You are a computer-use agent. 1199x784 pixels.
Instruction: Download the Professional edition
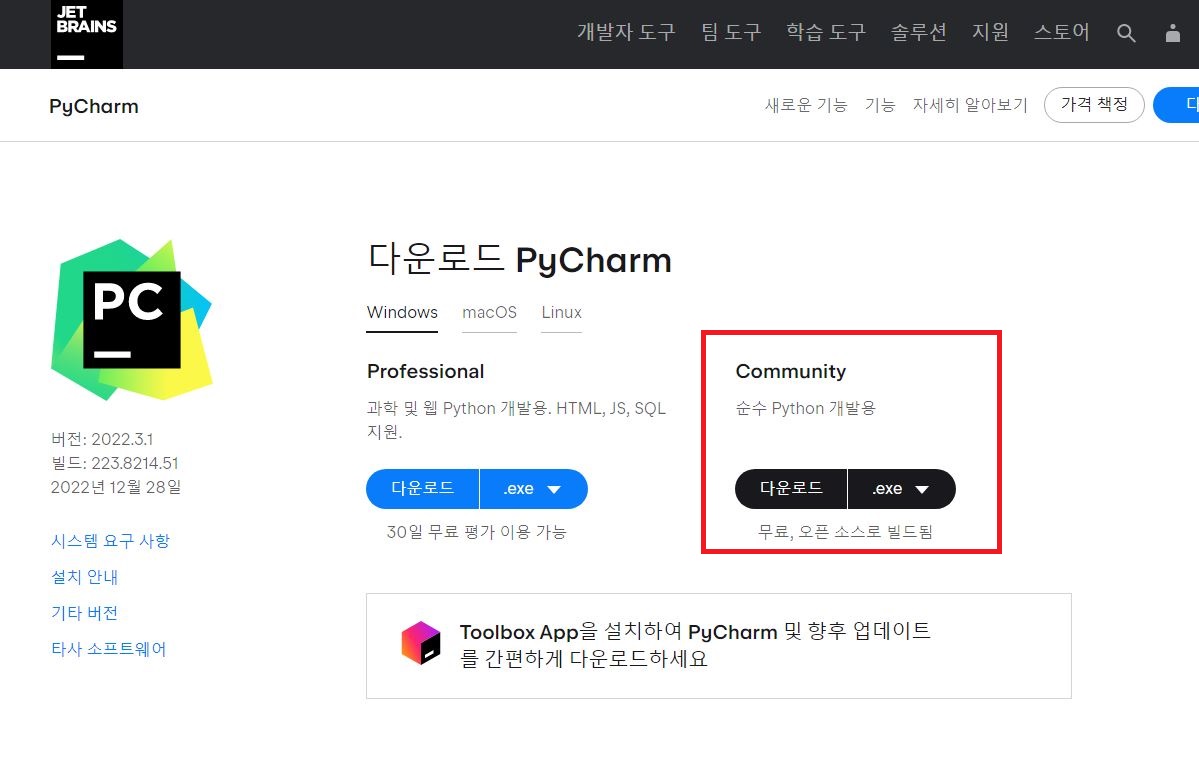coord(423,489)
